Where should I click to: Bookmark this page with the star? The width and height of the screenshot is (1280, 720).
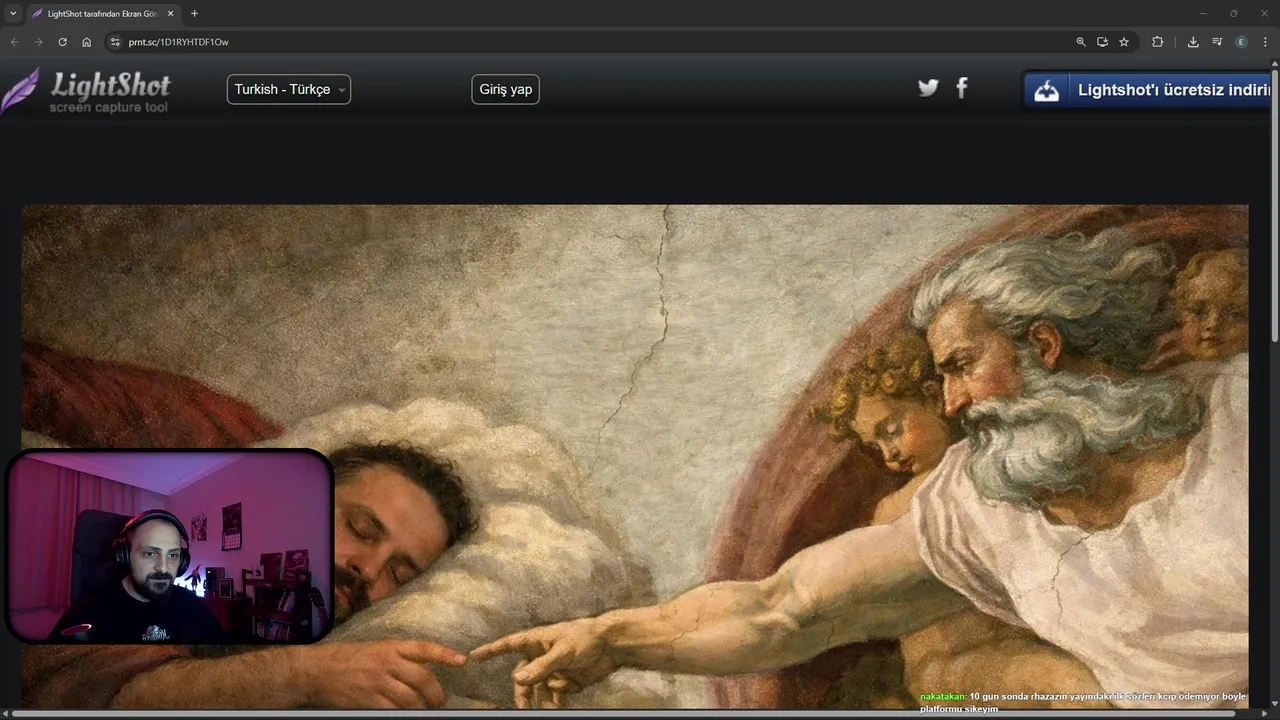1124,42
